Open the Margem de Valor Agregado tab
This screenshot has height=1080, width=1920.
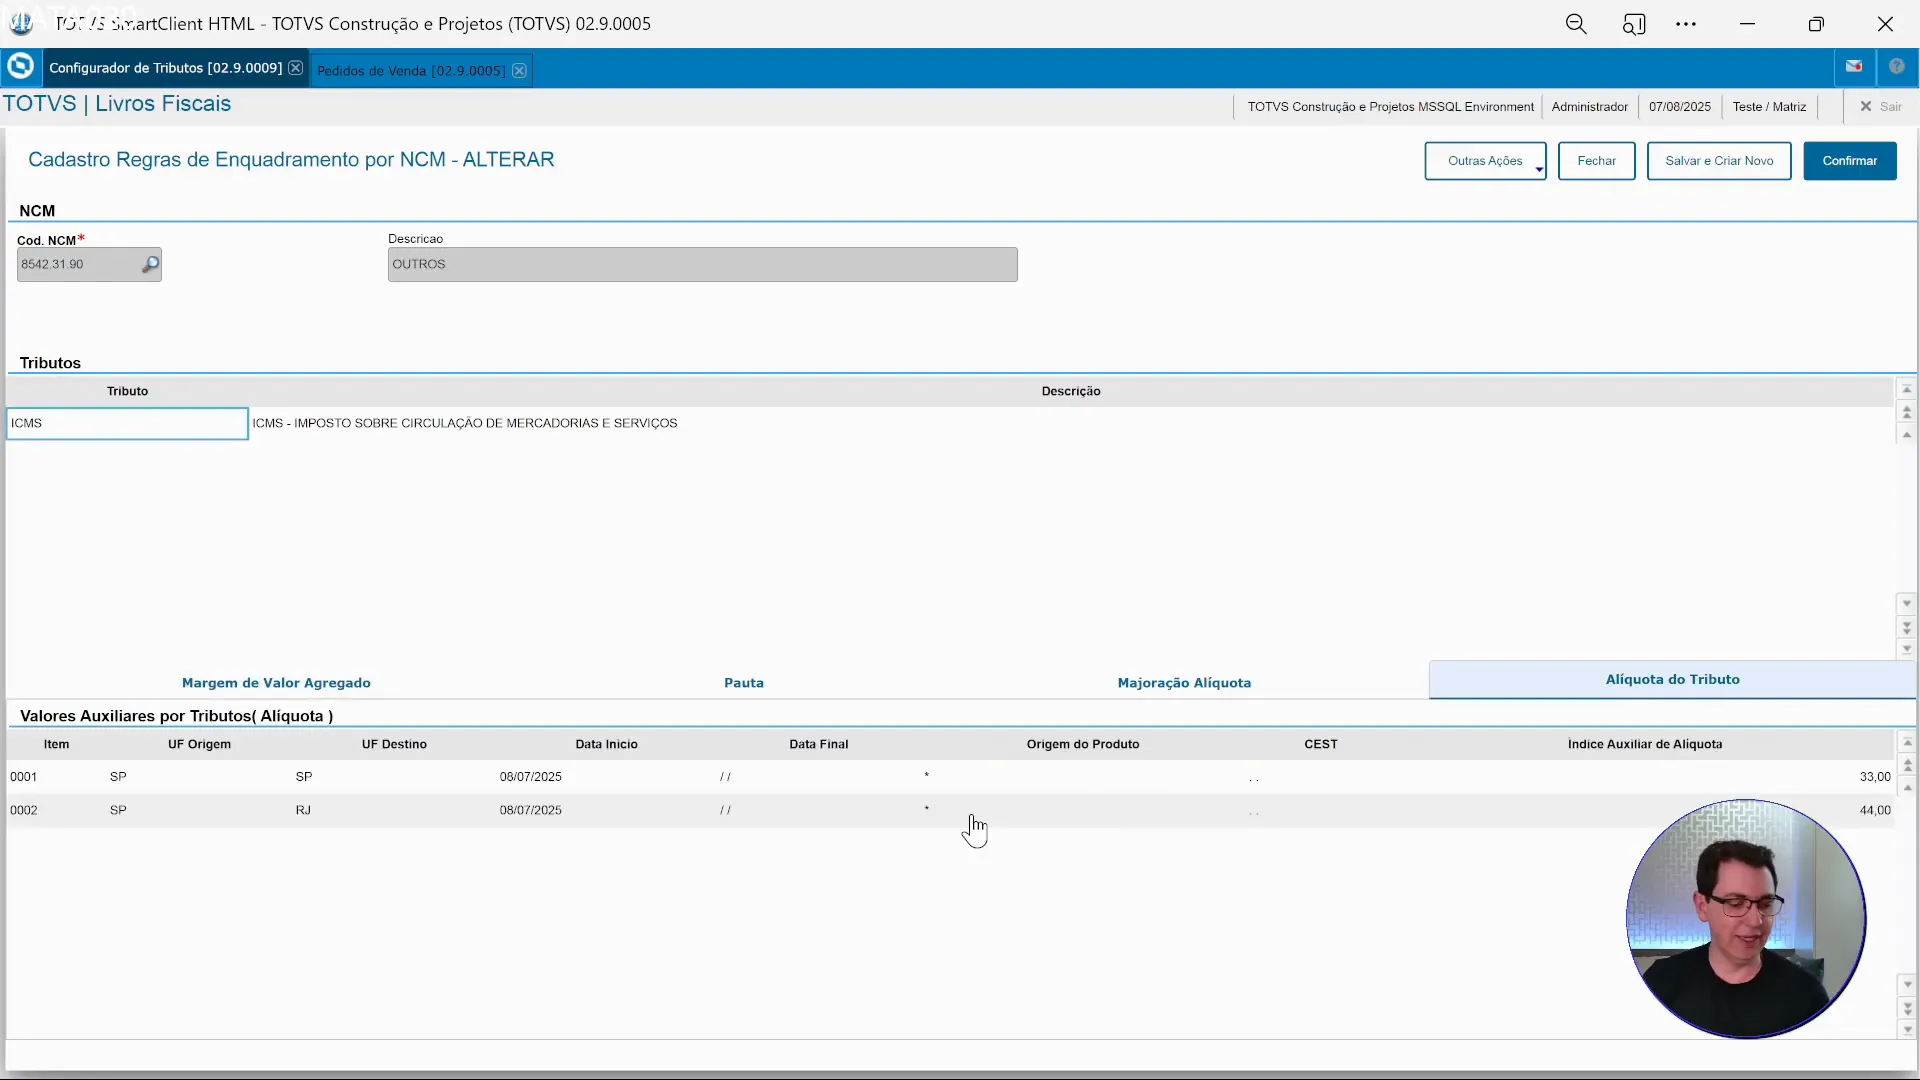276,683
